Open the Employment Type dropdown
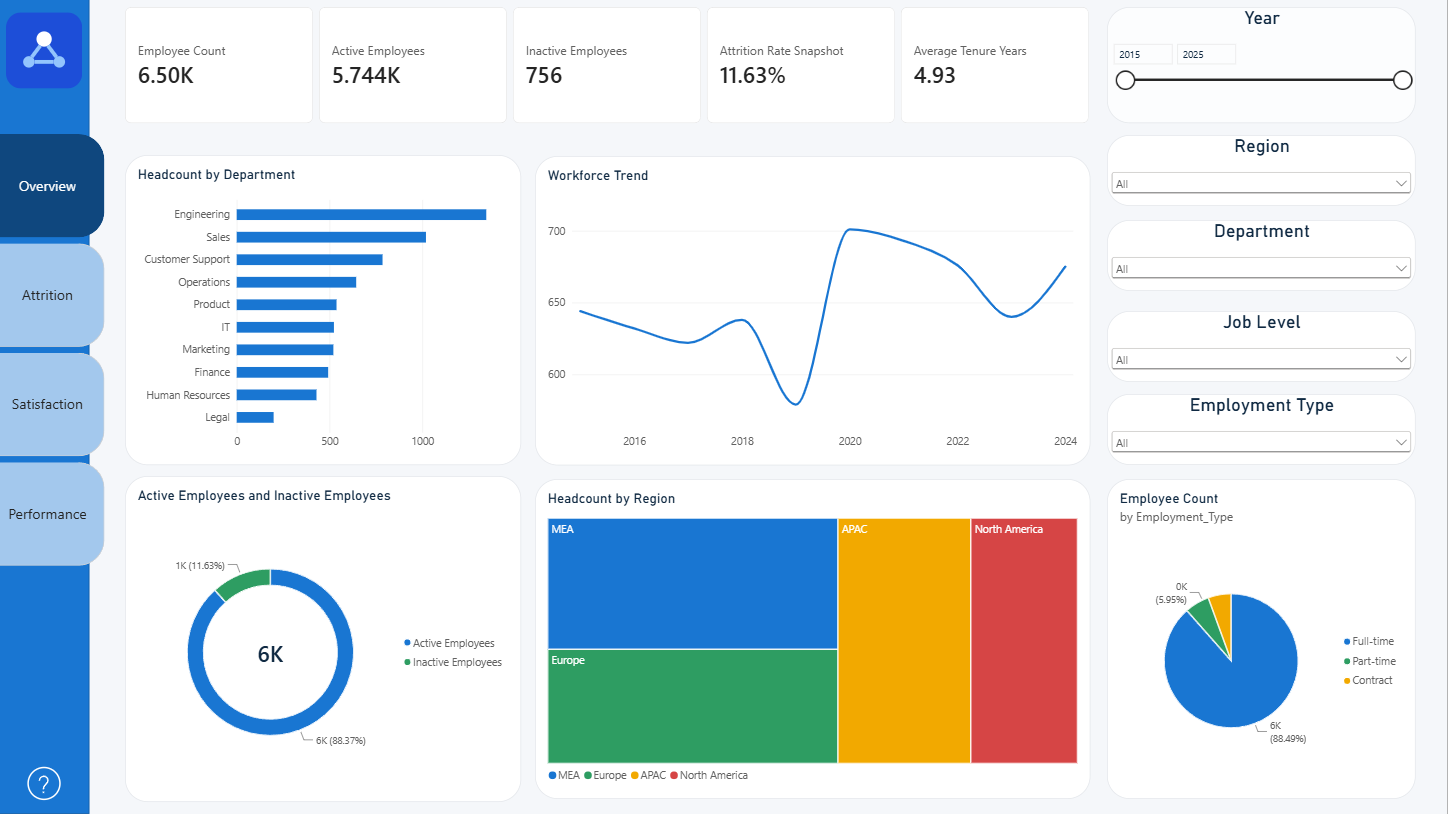 [x=1261, y=442]
